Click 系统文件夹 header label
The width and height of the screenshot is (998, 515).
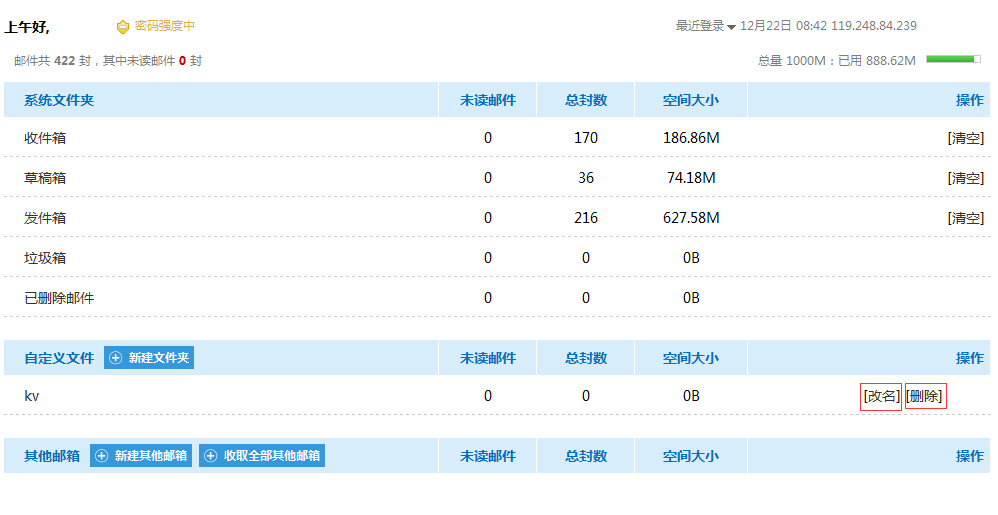(59, 100)
